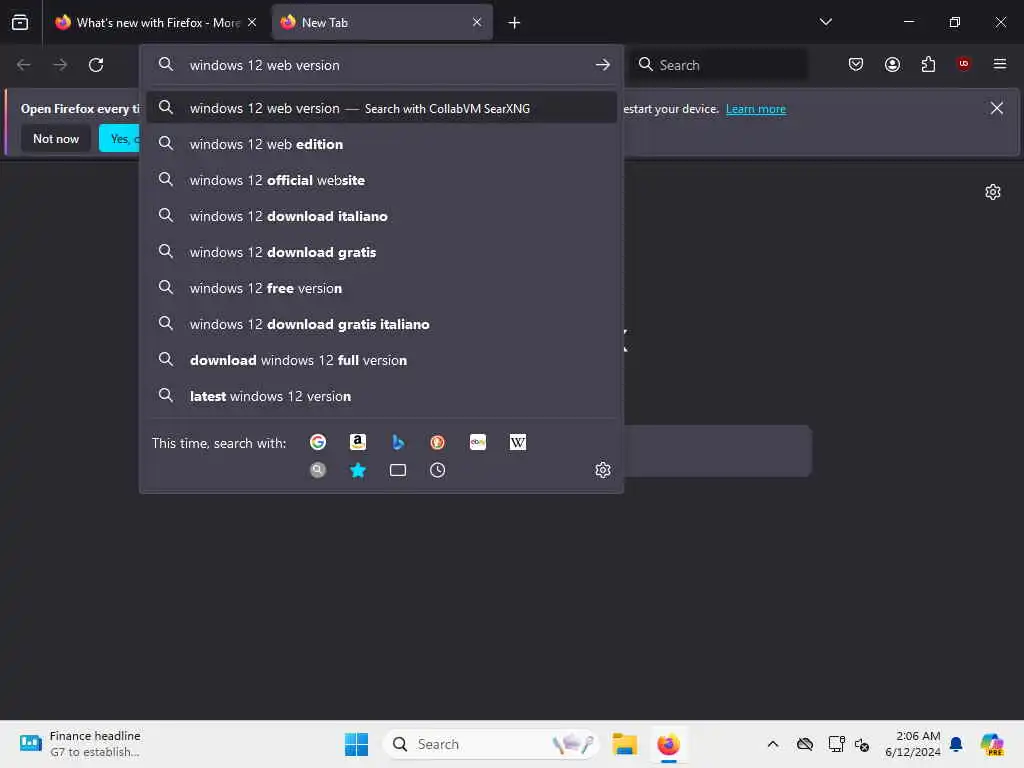Search this time with Google

tap(317, 442)
